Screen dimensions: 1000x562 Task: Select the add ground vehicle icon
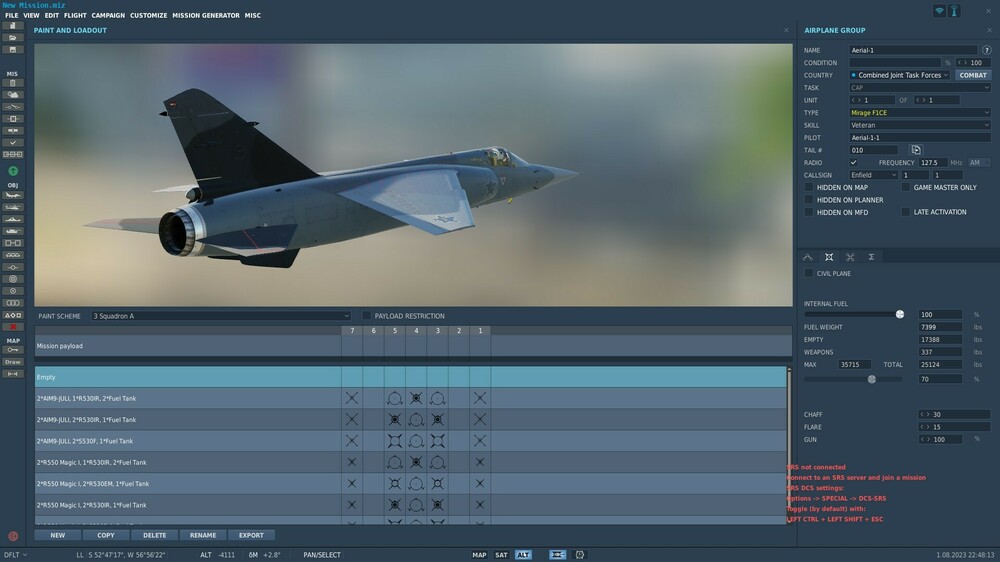pyautogui.click(x=12, y=231)
